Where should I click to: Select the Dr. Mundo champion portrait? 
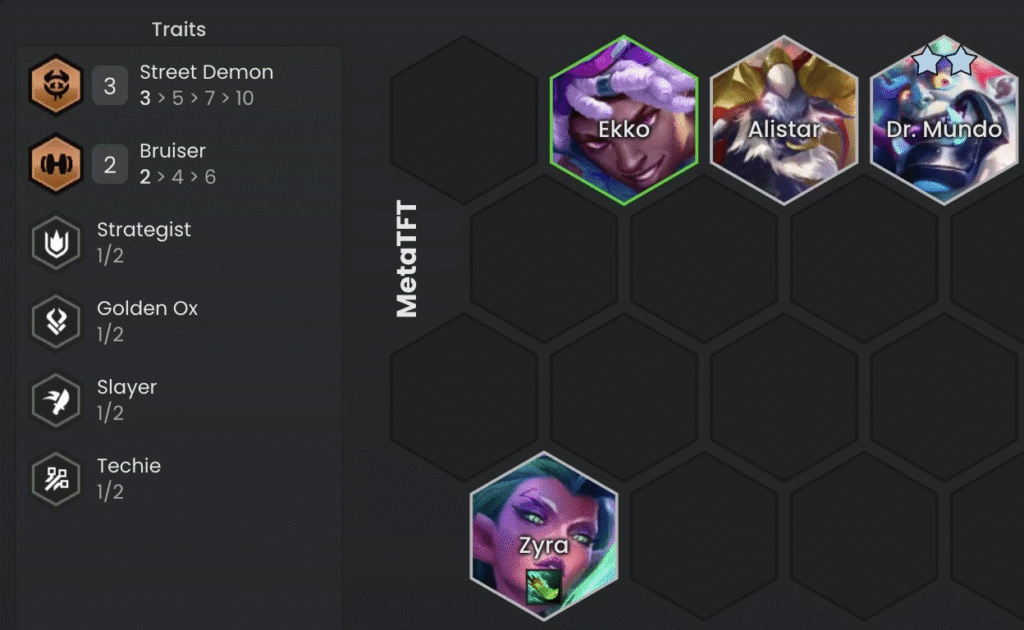(x=944, y=120)
